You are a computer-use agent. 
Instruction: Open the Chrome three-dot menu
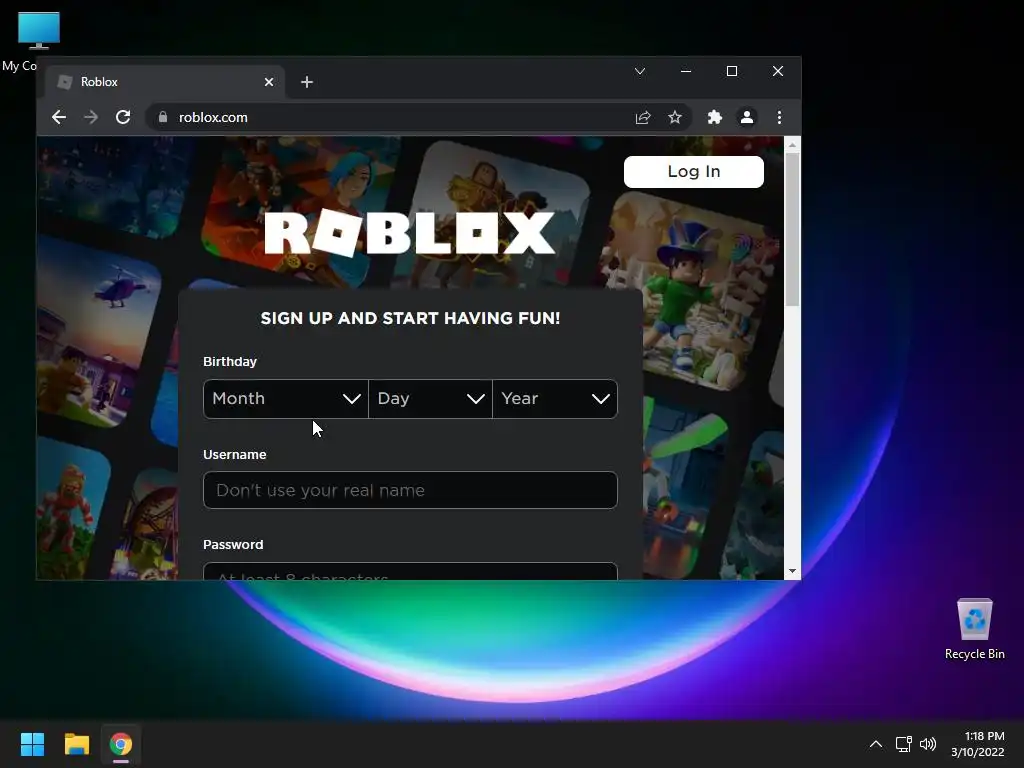(779, 117)
